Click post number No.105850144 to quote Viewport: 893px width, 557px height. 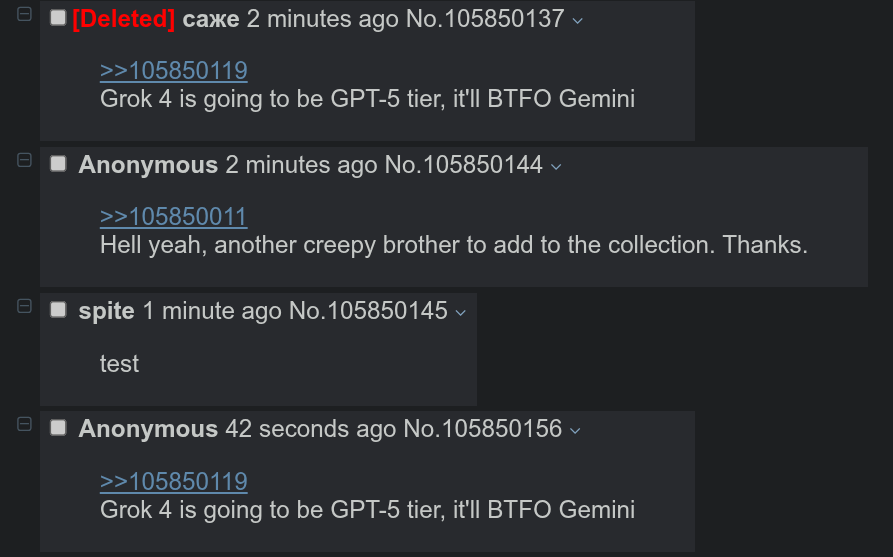[464, 164]
